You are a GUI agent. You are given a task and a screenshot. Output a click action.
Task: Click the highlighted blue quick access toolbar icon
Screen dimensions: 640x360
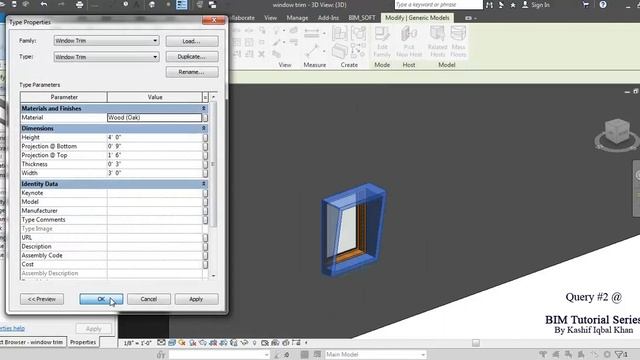click(182, 5)
